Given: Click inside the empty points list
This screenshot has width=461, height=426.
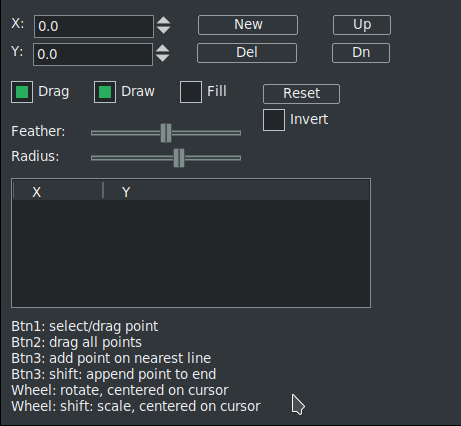Looking at the screenshot, I should [191, 253].
